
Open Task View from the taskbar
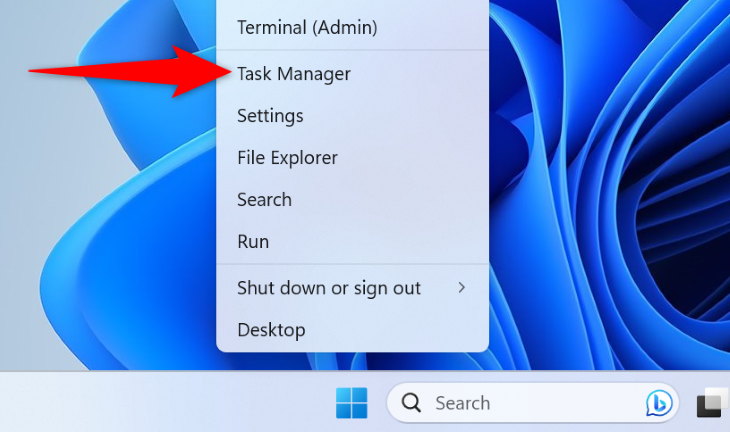[x=710, y=404]
